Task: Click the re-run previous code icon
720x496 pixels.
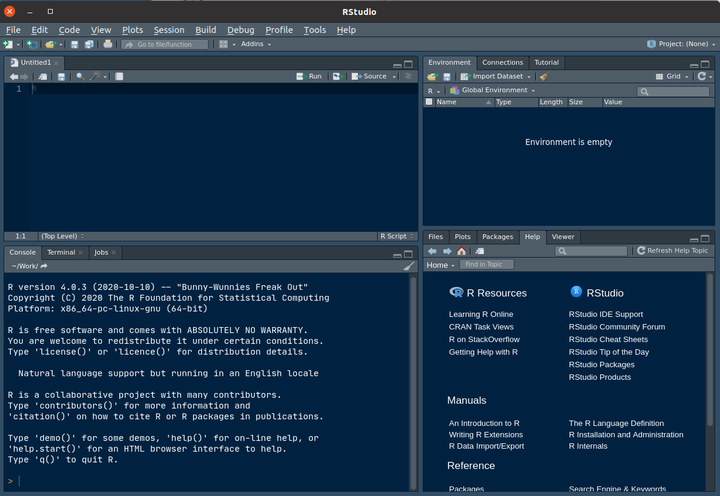Action: point(337,76)
